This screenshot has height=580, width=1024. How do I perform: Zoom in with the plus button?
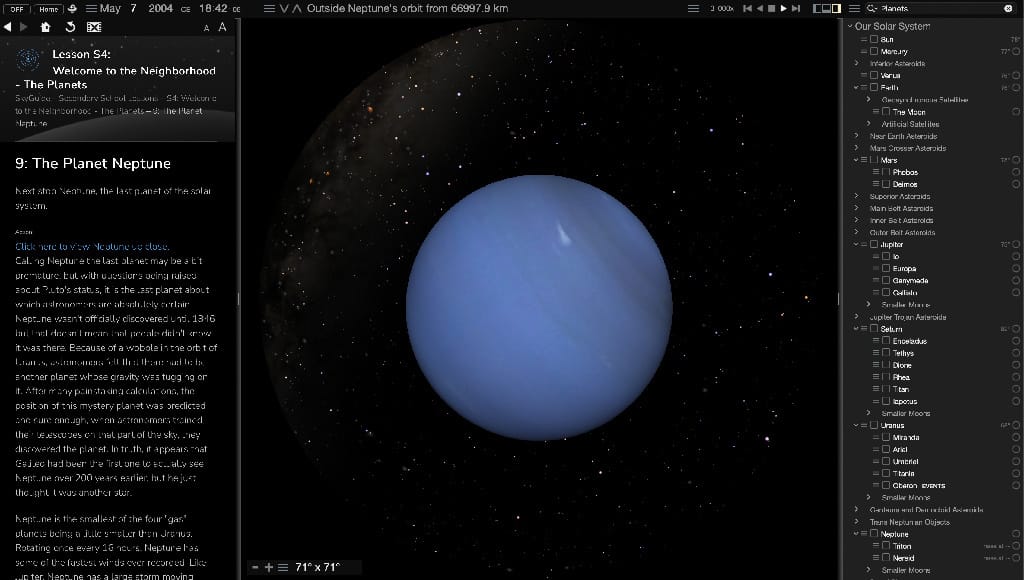pyautogui.click(x=268, y=567)
